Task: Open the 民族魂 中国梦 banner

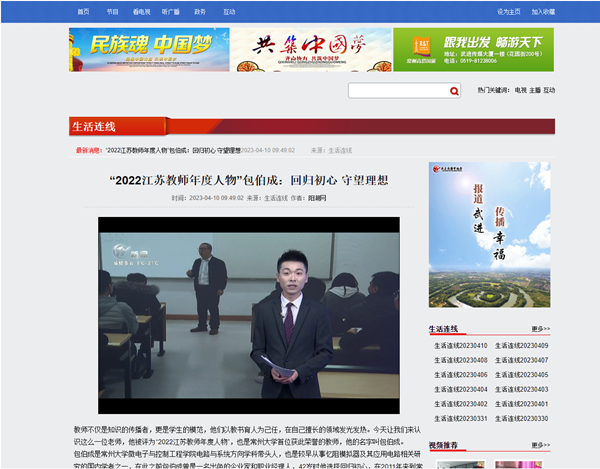Action: tap(147, 49)
